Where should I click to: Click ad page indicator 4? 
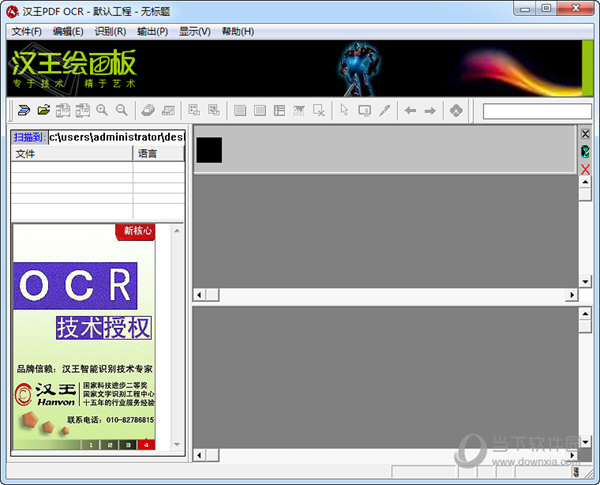coord(146,445)
